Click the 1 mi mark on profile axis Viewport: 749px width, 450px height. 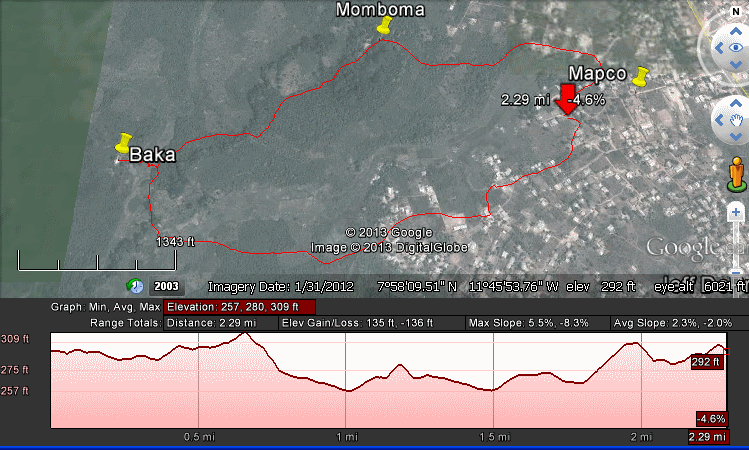coord(346,437)
